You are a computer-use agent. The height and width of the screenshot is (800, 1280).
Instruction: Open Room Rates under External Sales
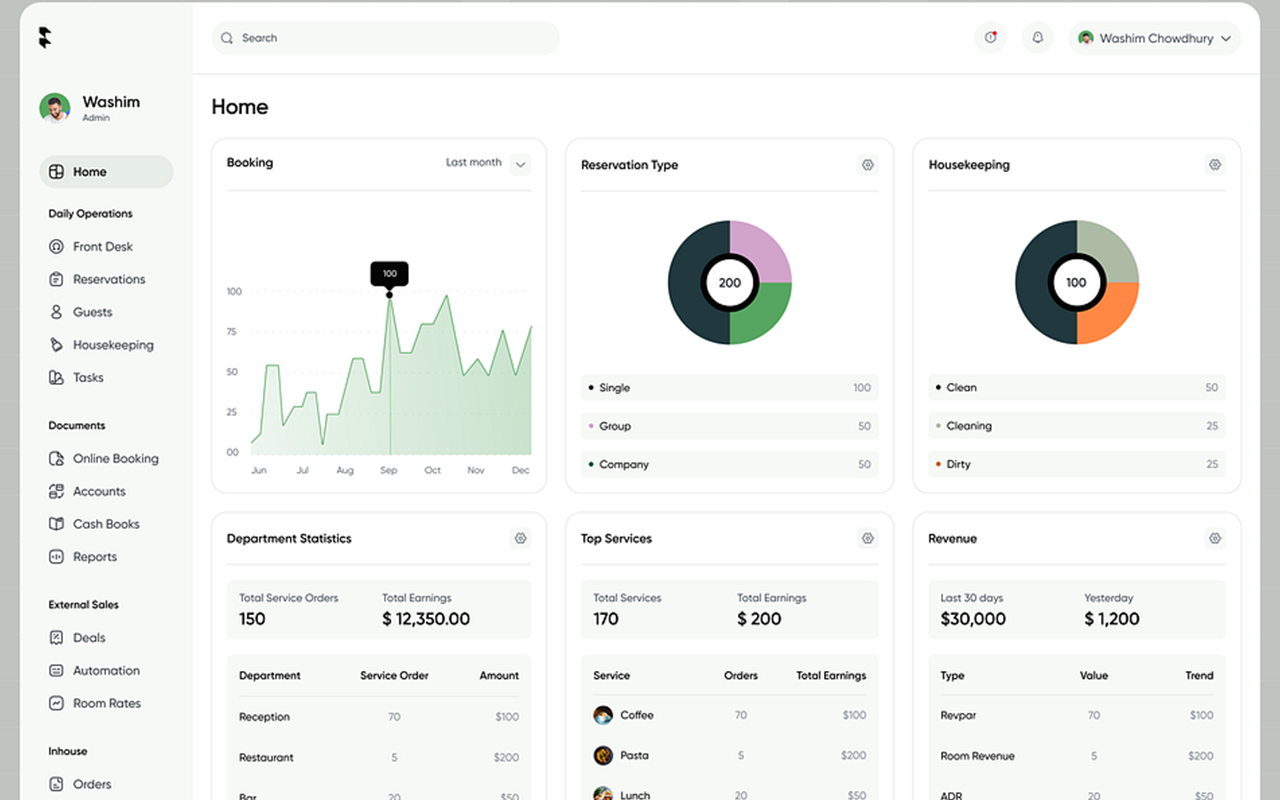point(106,704)
